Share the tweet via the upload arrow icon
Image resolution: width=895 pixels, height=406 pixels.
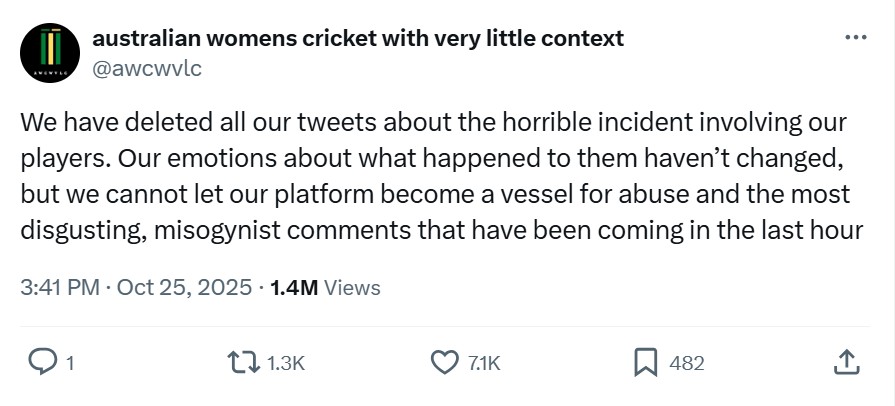[x=844, y=363]
